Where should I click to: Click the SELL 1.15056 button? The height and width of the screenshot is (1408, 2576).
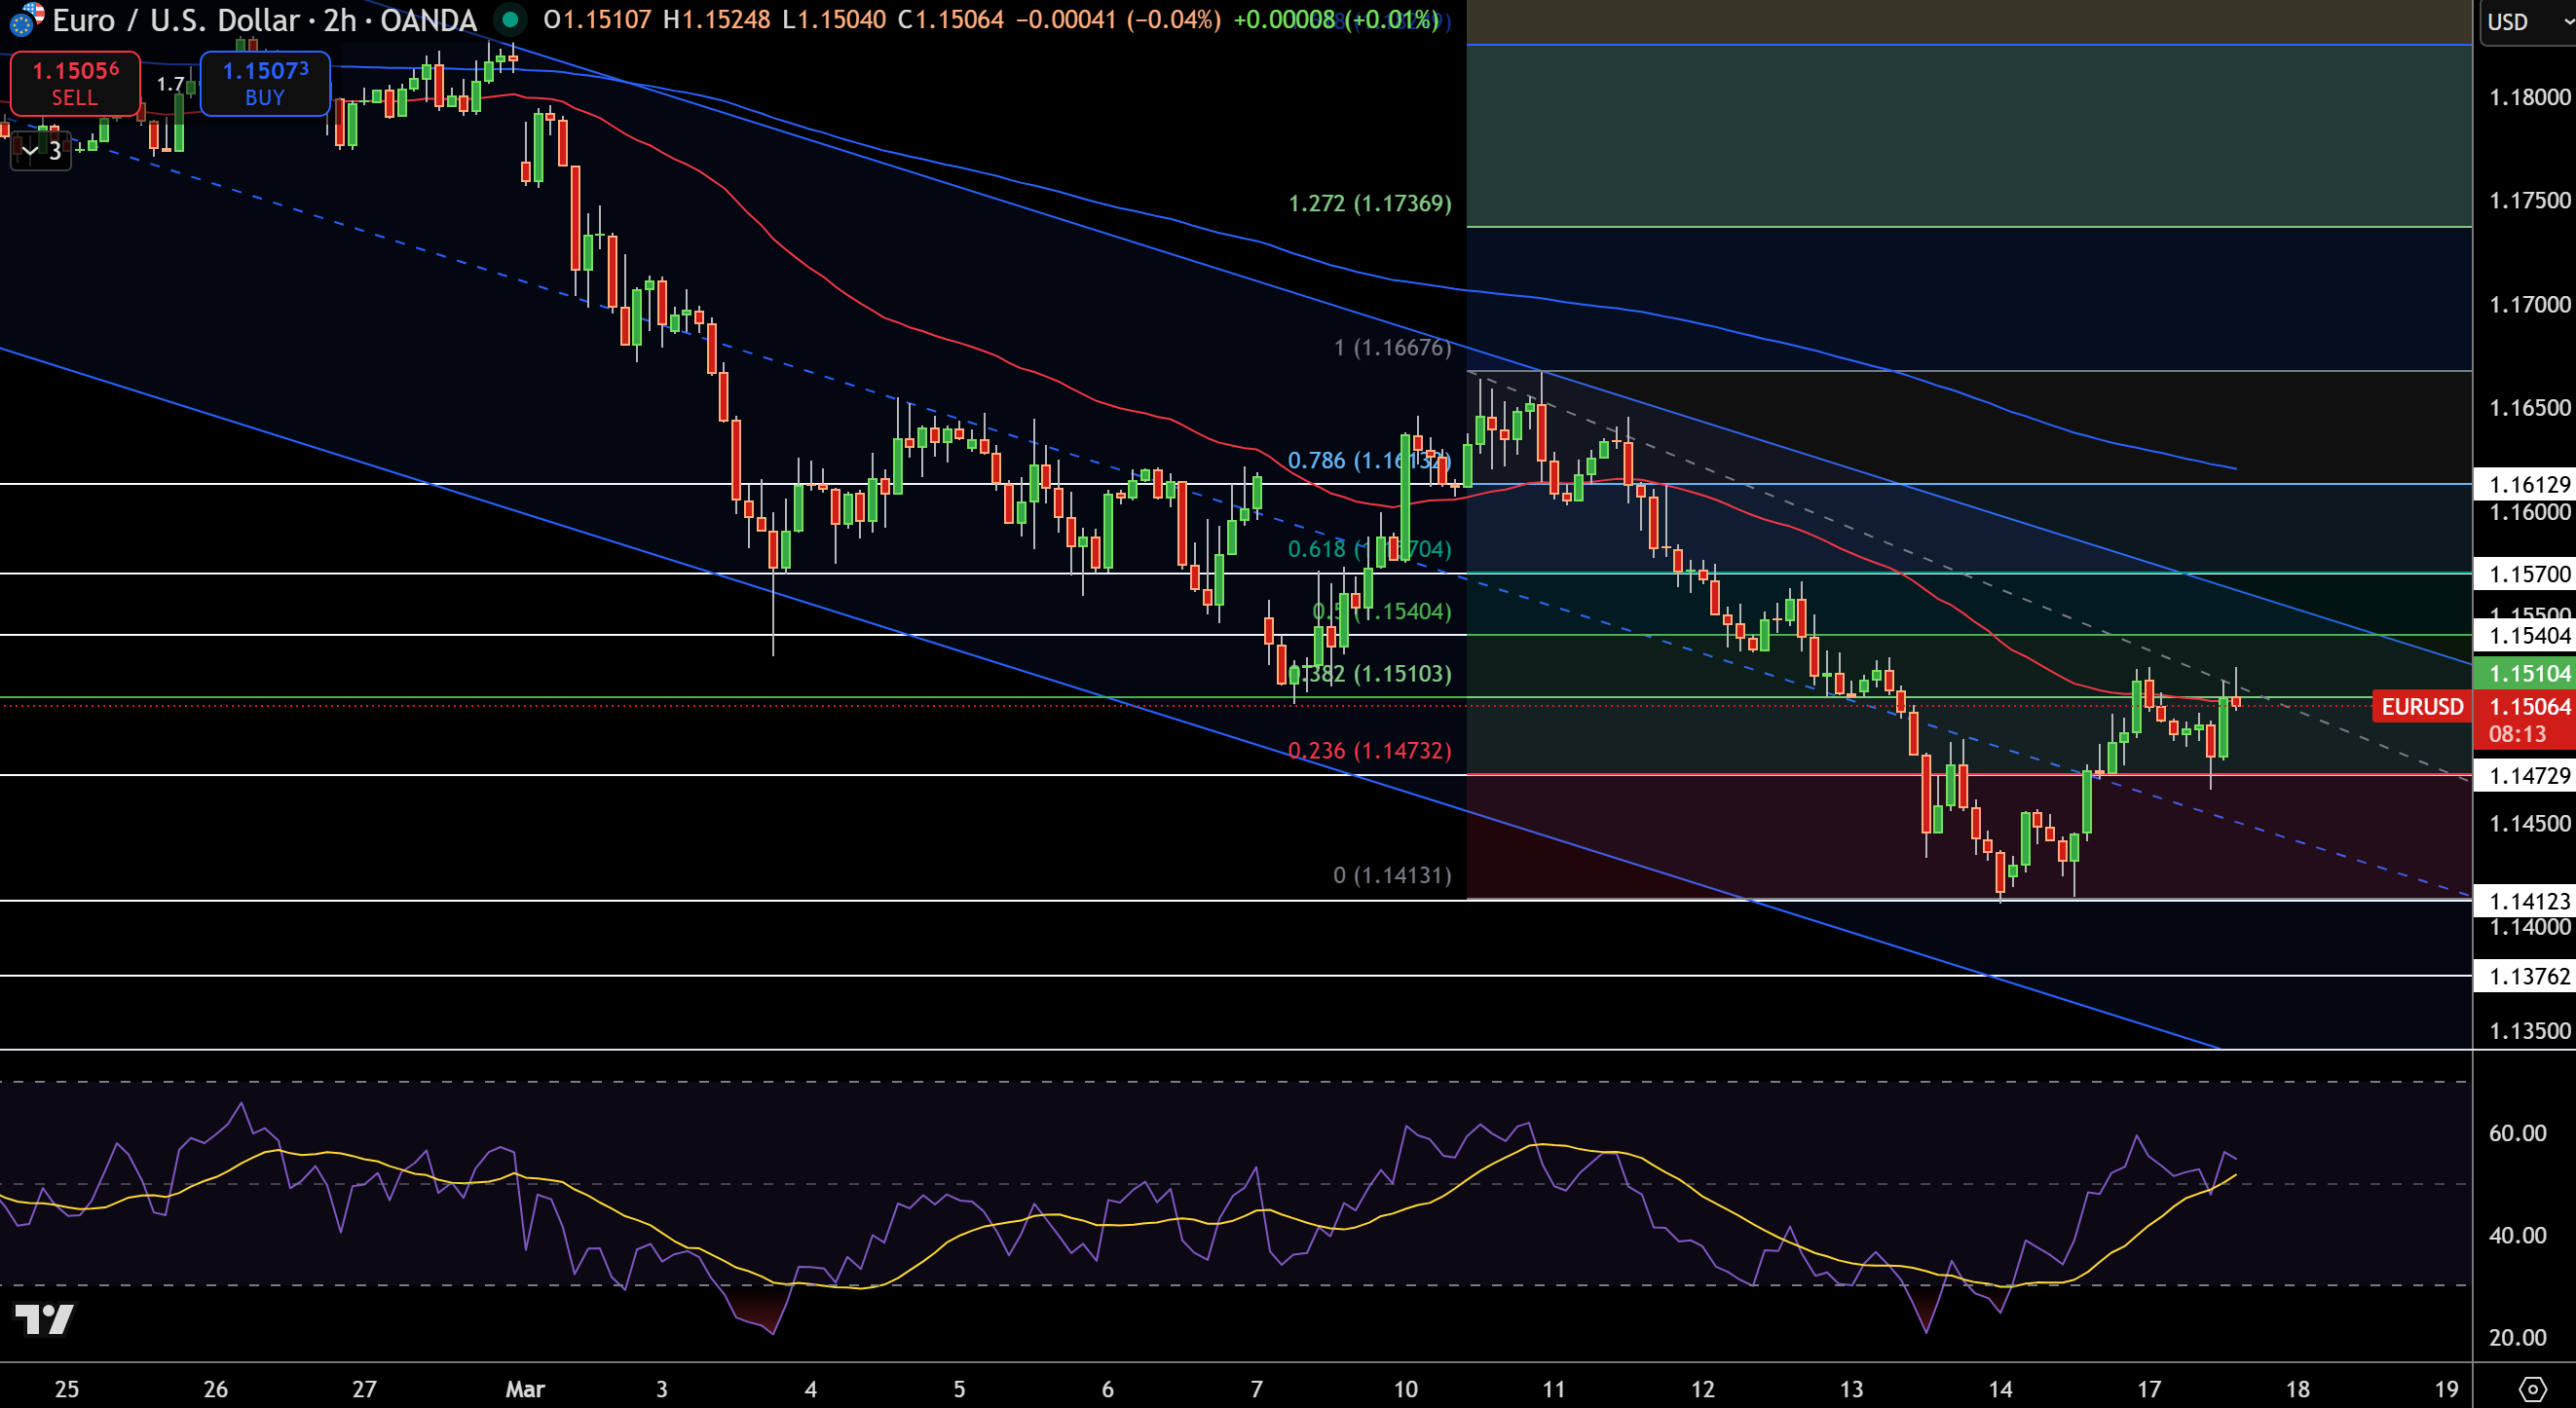point(75,83)
